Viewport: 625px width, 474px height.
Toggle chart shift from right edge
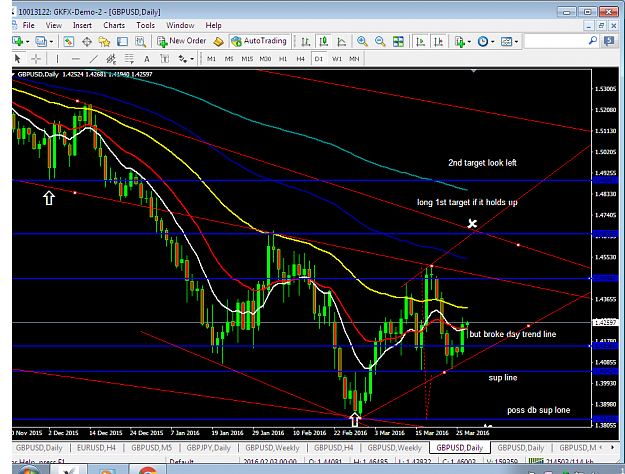pos(438,41)
